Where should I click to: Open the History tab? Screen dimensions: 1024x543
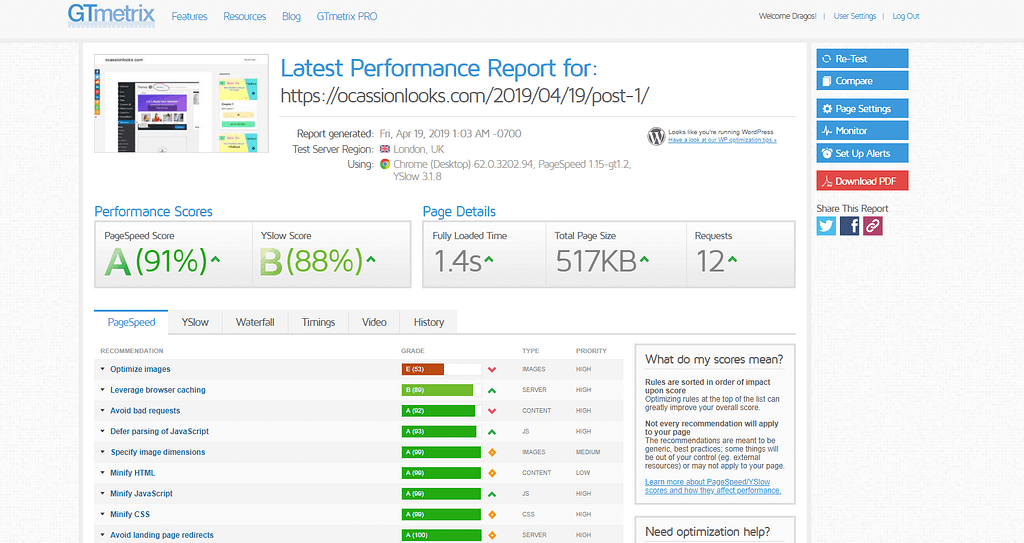pyautogui.click(x=428, y=322)
